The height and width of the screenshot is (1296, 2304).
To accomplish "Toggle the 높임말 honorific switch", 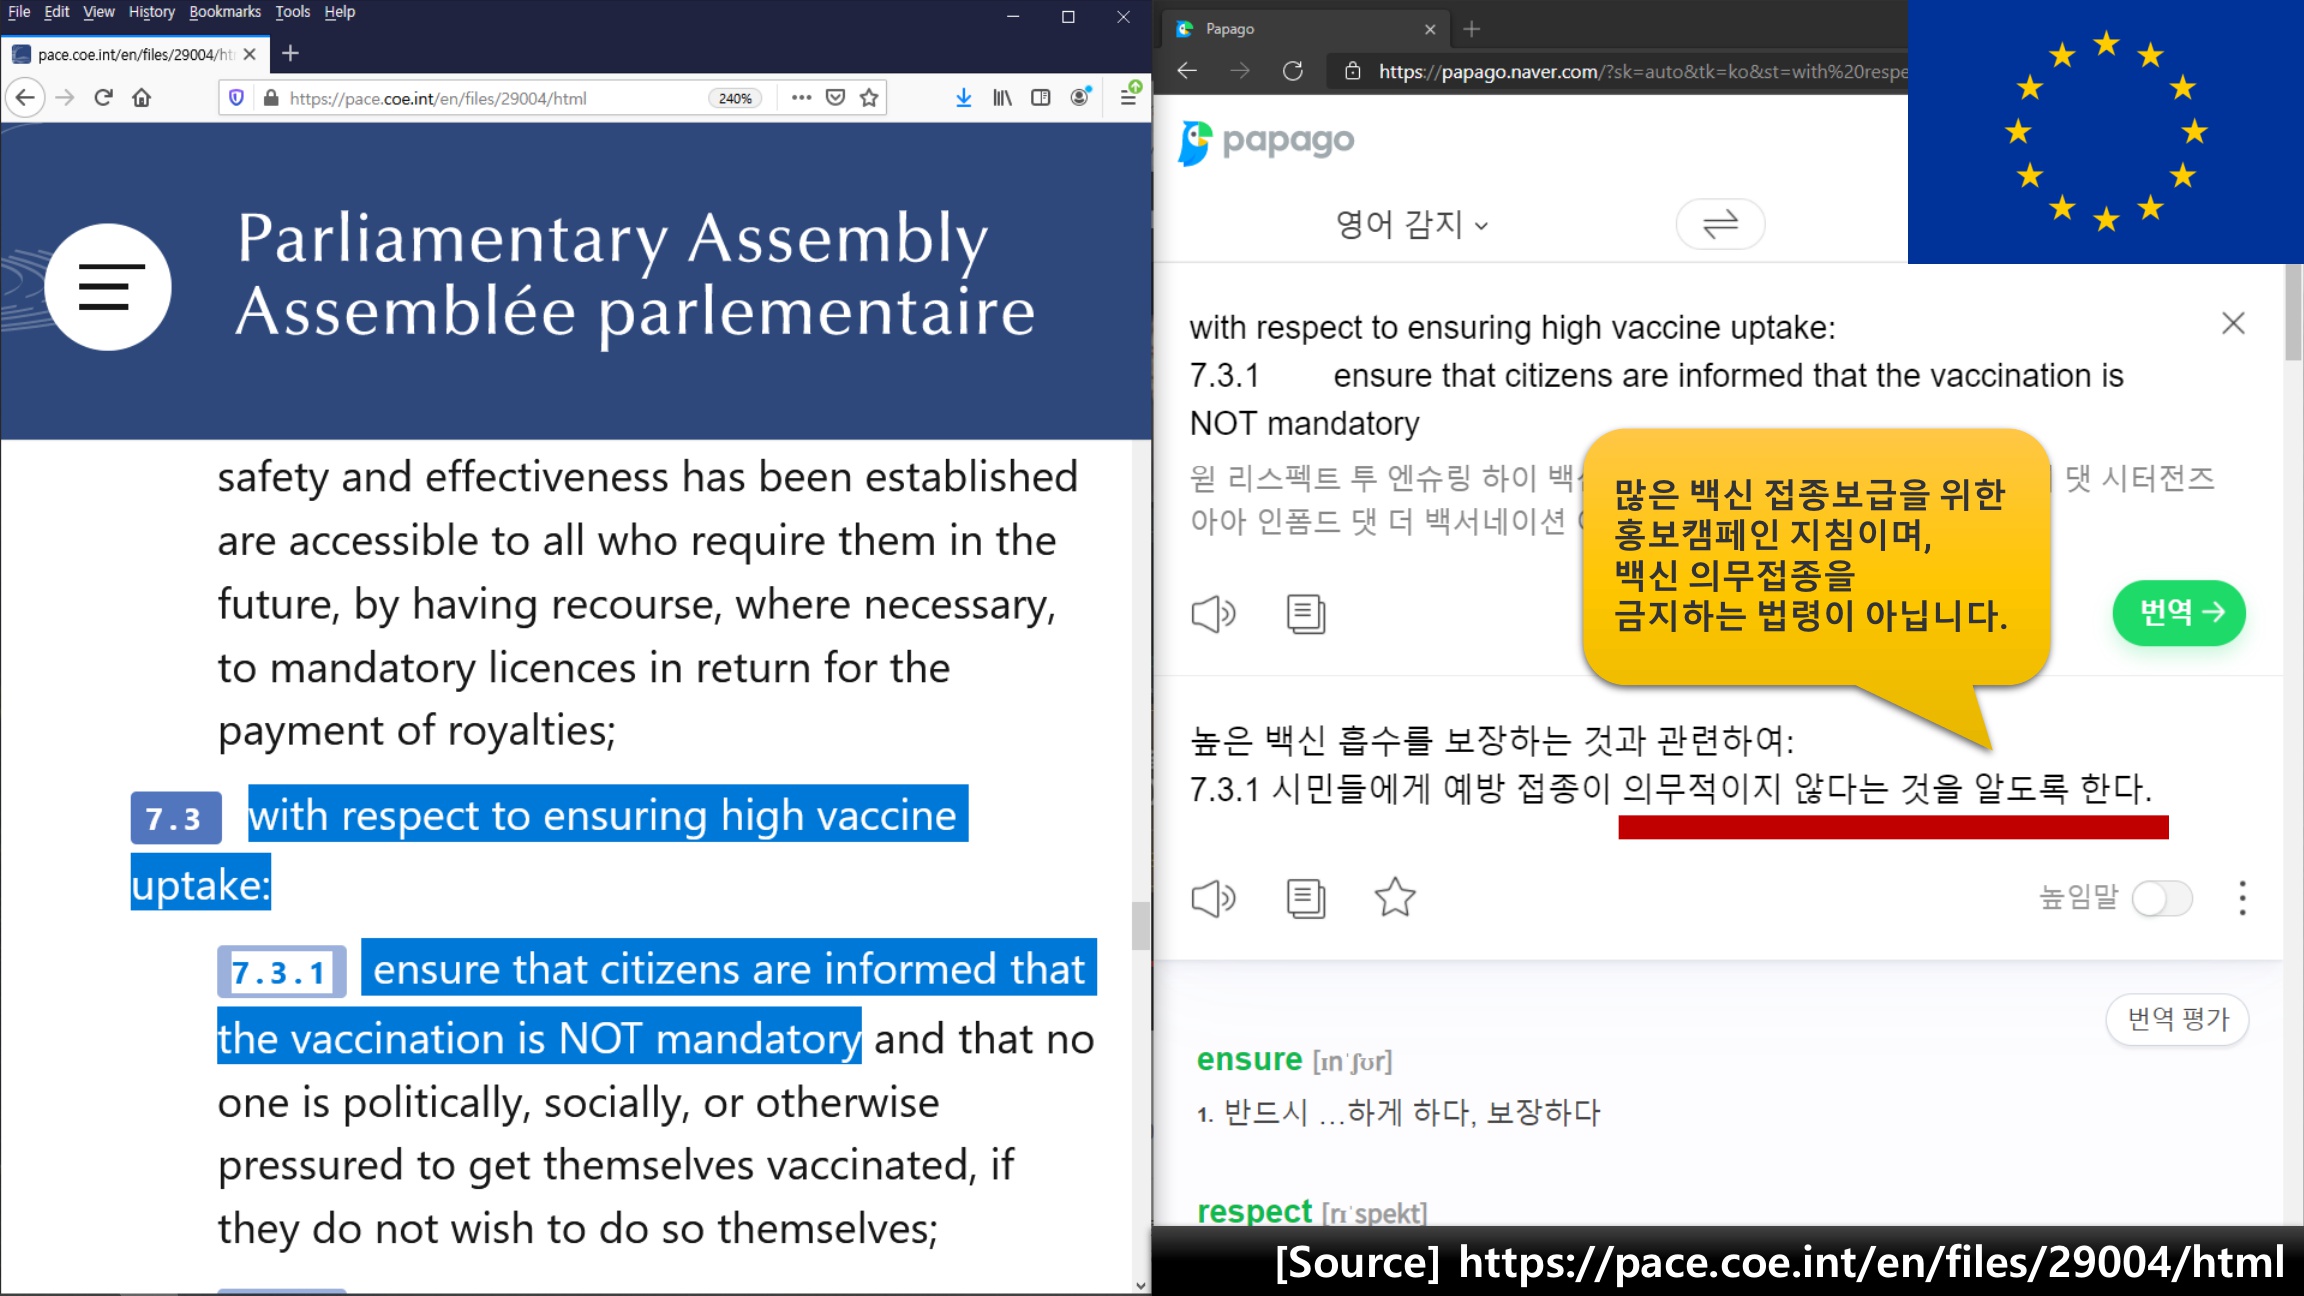I will tap(2162, 898).
